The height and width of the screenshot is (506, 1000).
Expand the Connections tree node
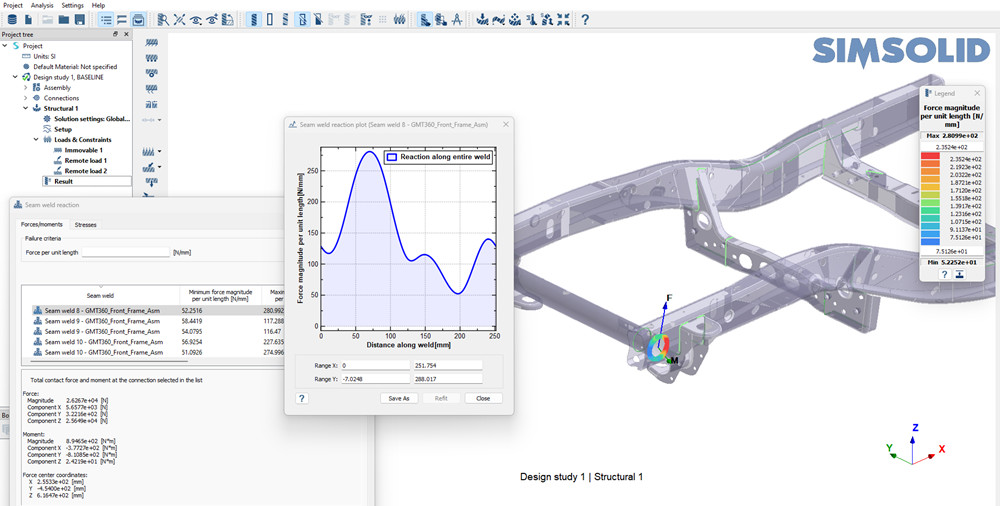(26, 98)
